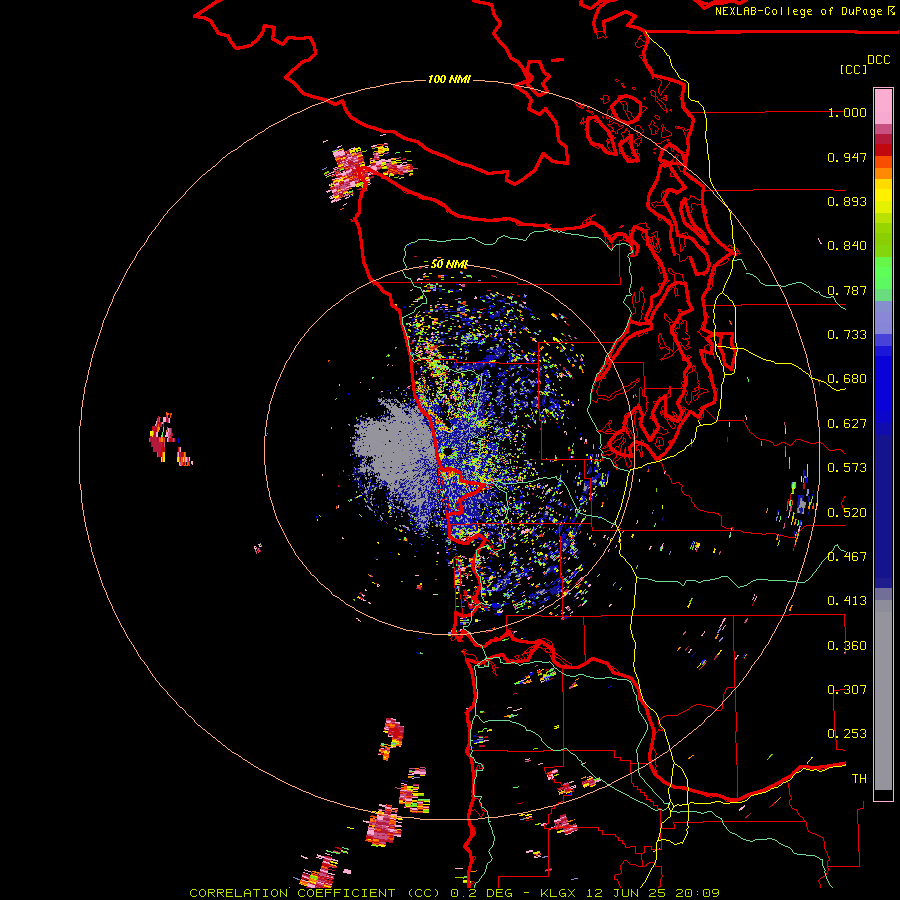Select the 0.680 scale value
900x900 pixels.
[847, 379]
